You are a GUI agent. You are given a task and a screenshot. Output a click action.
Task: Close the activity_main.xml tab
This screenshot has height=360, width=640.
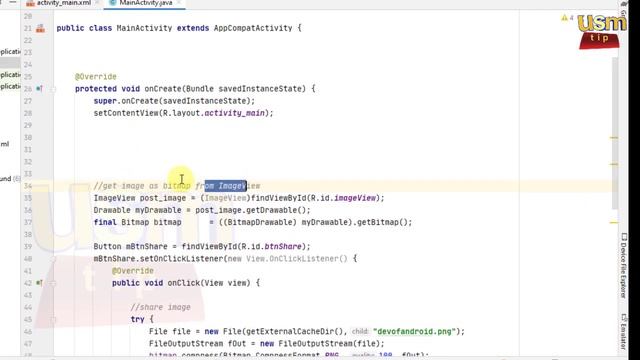pyautogui.click(x=98, y=3)
